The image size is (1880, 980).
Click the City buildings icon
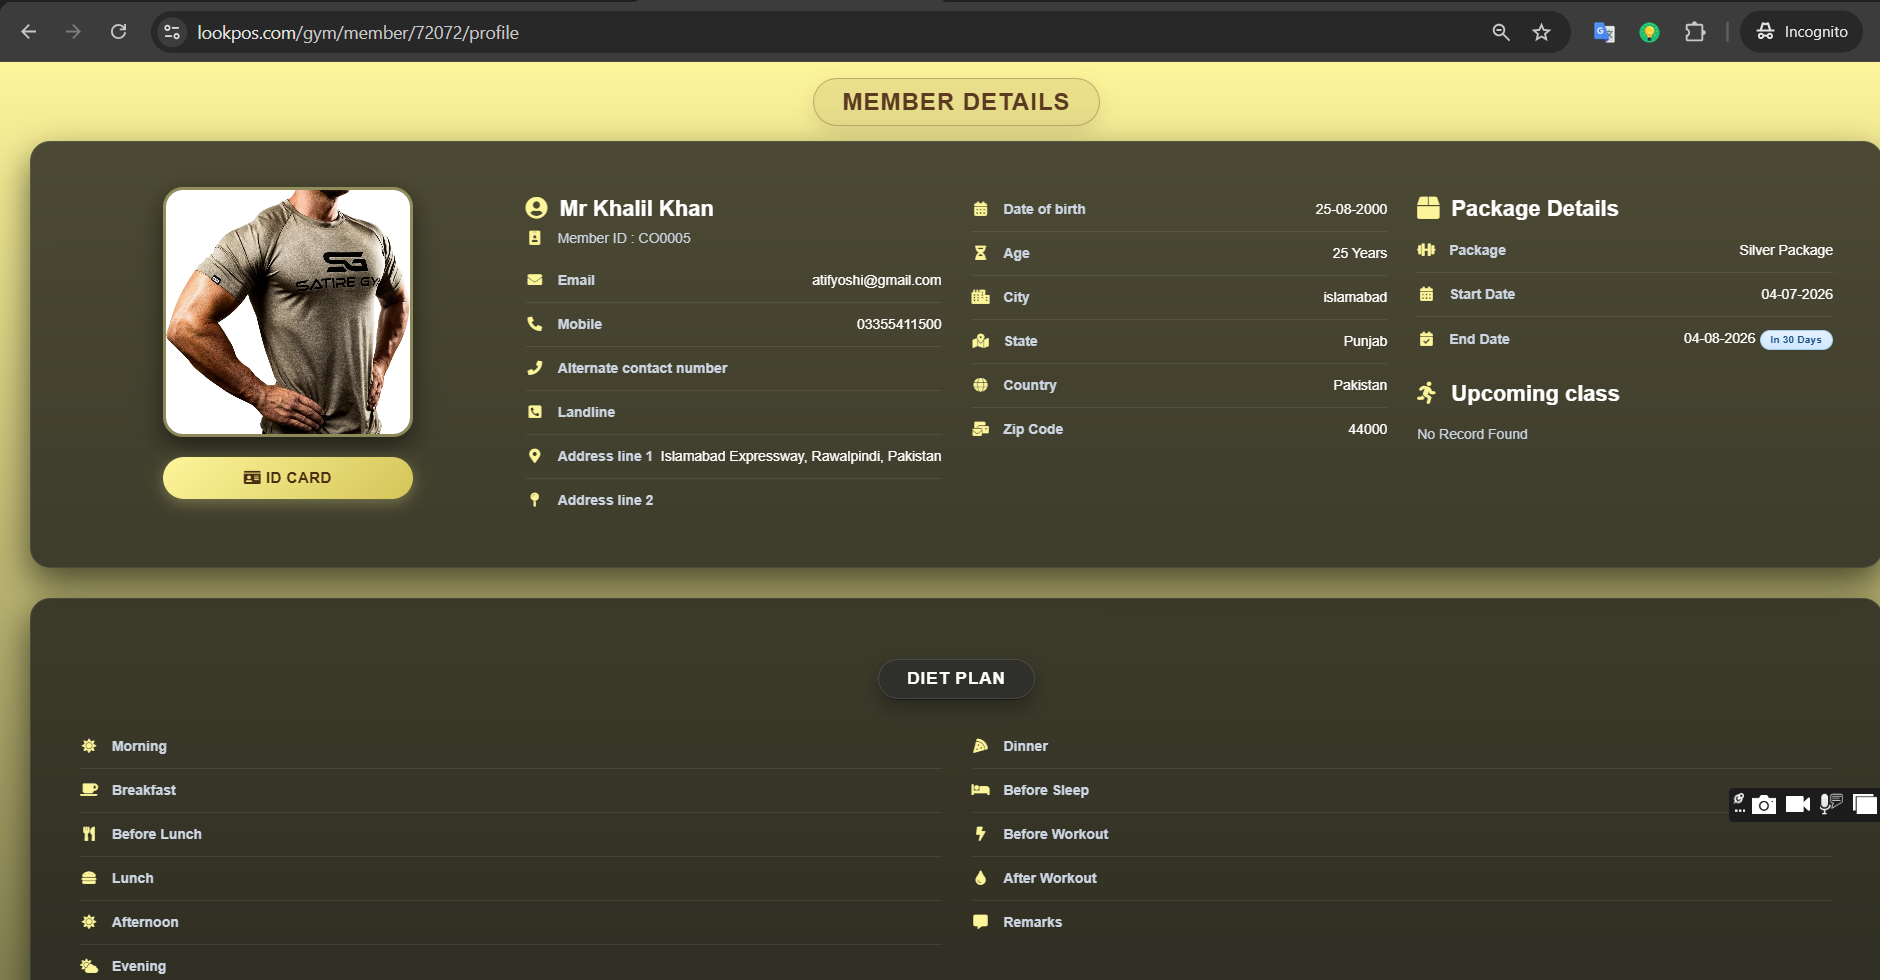(981, 297)
